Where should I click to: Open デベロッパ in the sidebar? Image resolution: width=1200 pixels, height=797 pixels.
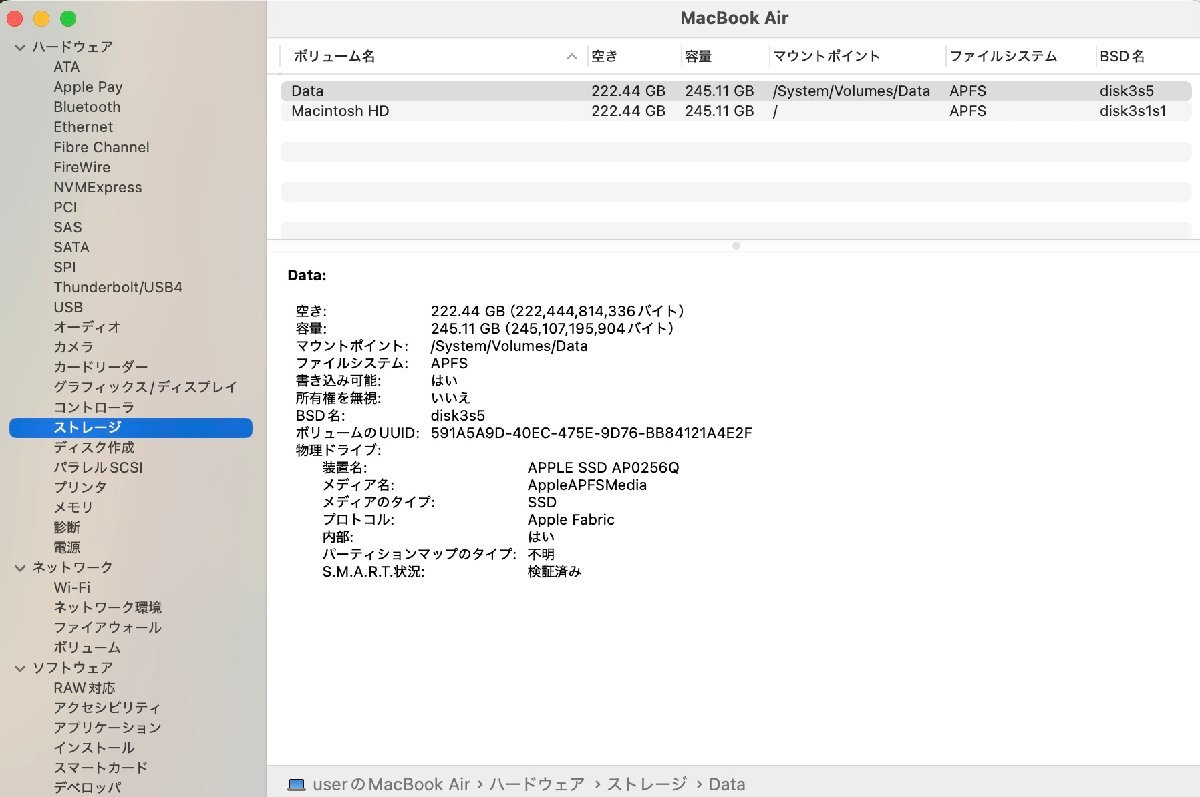[x=87, y=787]
